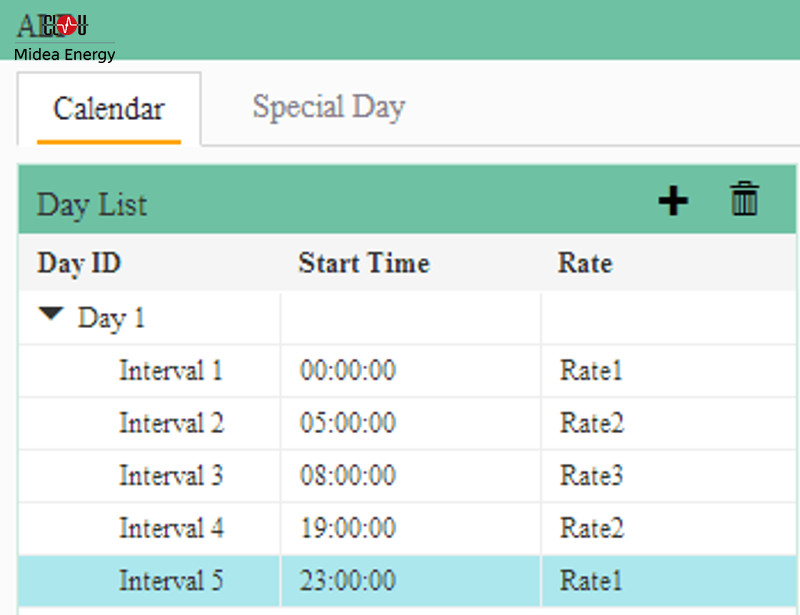Viewport: 800px width, 615px height.
Task: Select the highlighted Interval 5 row
Action: coord(171,580)
